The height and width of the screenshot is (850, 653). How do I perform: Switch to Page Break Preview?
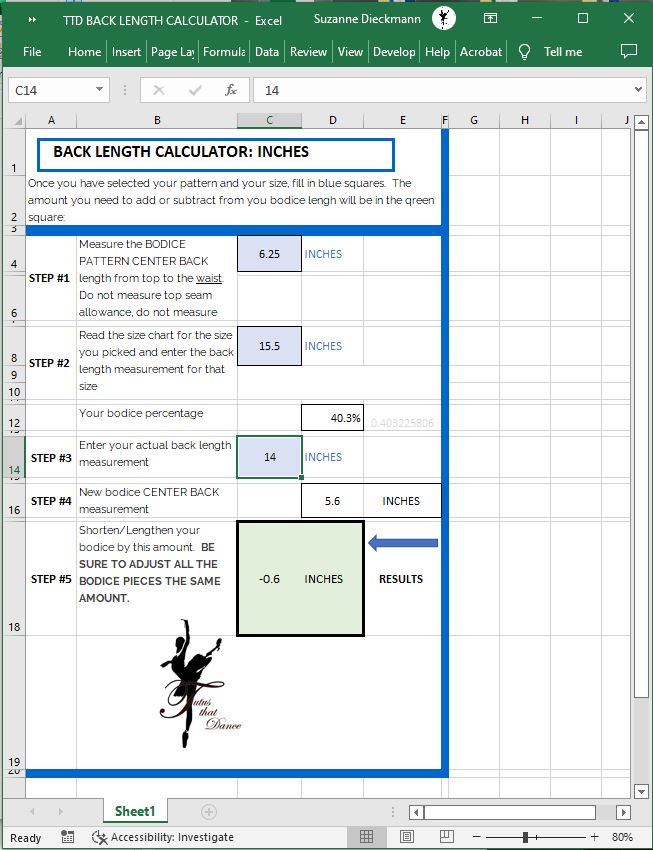[446, 837]
